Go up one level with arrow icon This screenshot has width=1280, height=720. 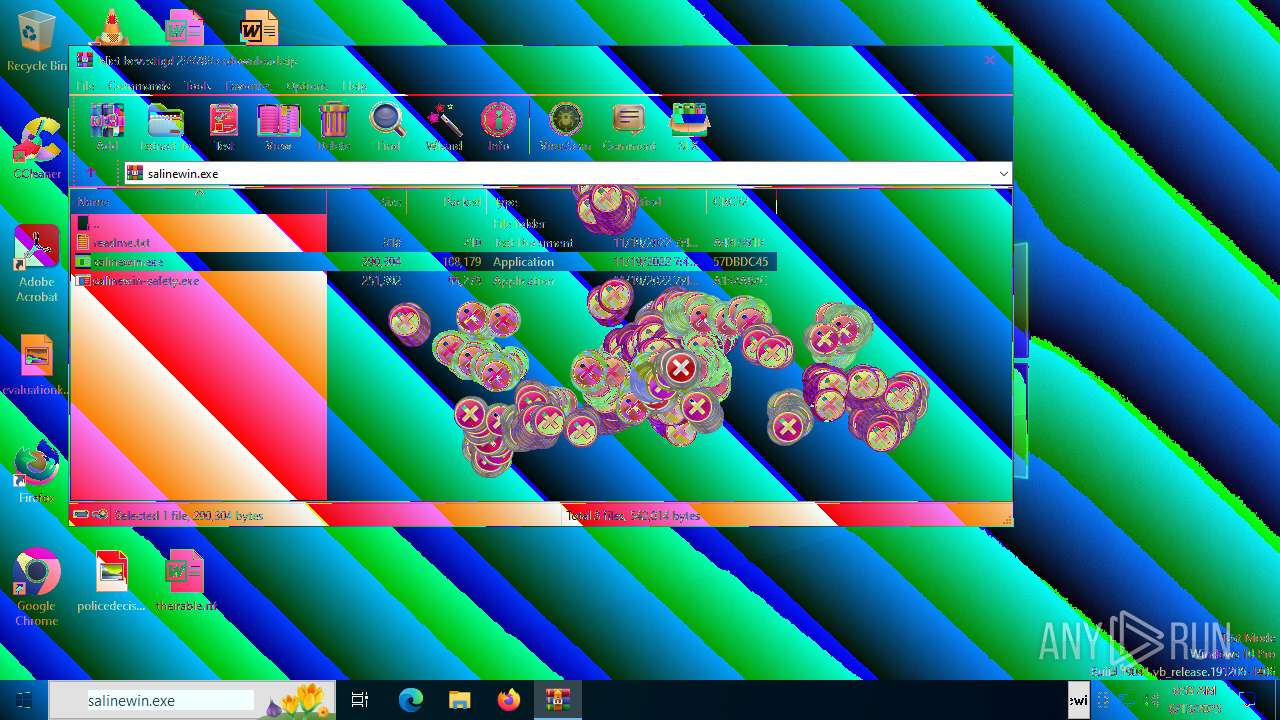pos(91,173)
